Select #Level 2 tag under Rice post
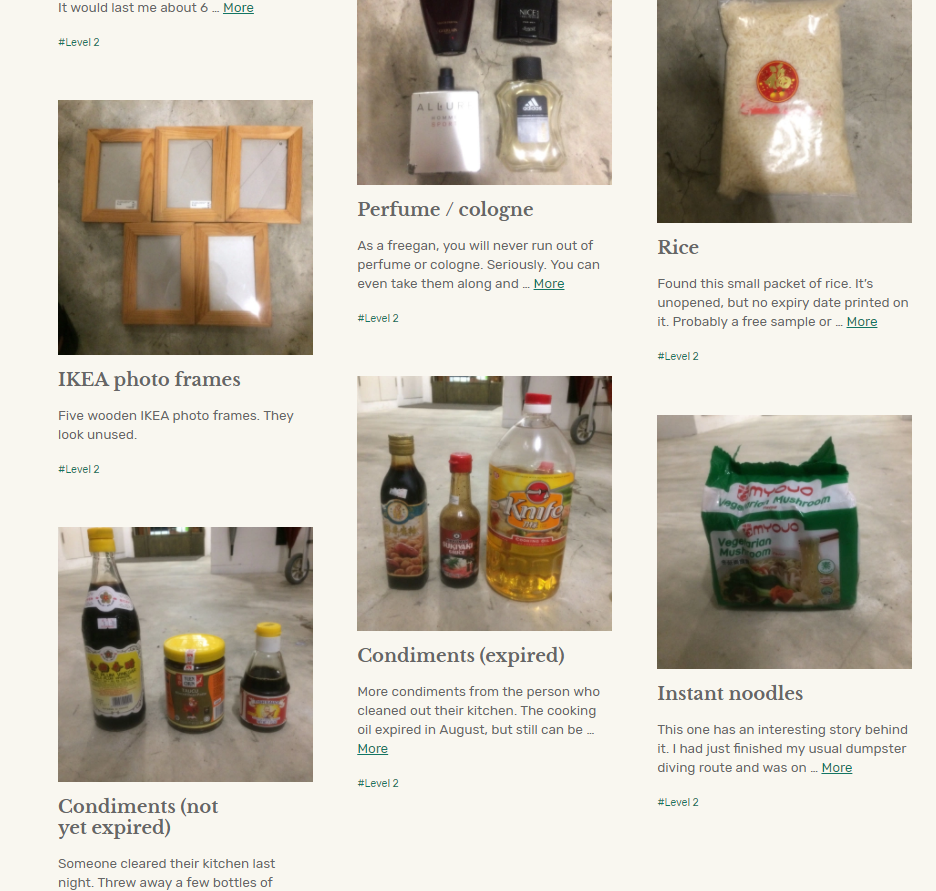936x891 pixels. pos(678,356)
